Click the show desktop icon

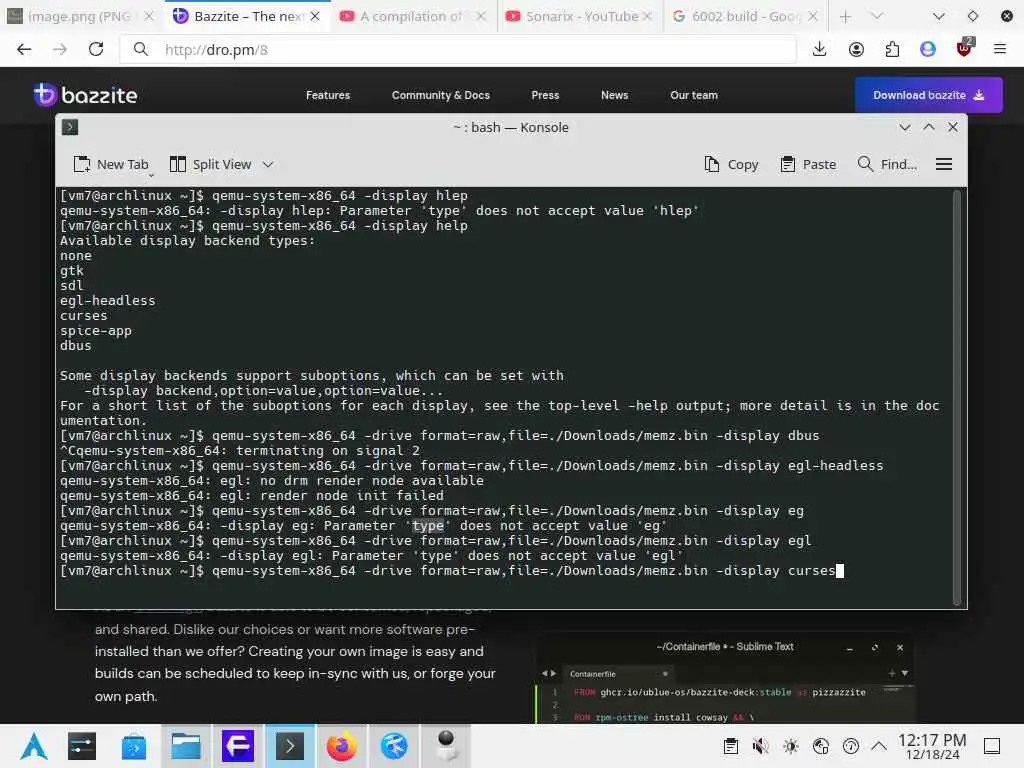(x=992, y=746)
